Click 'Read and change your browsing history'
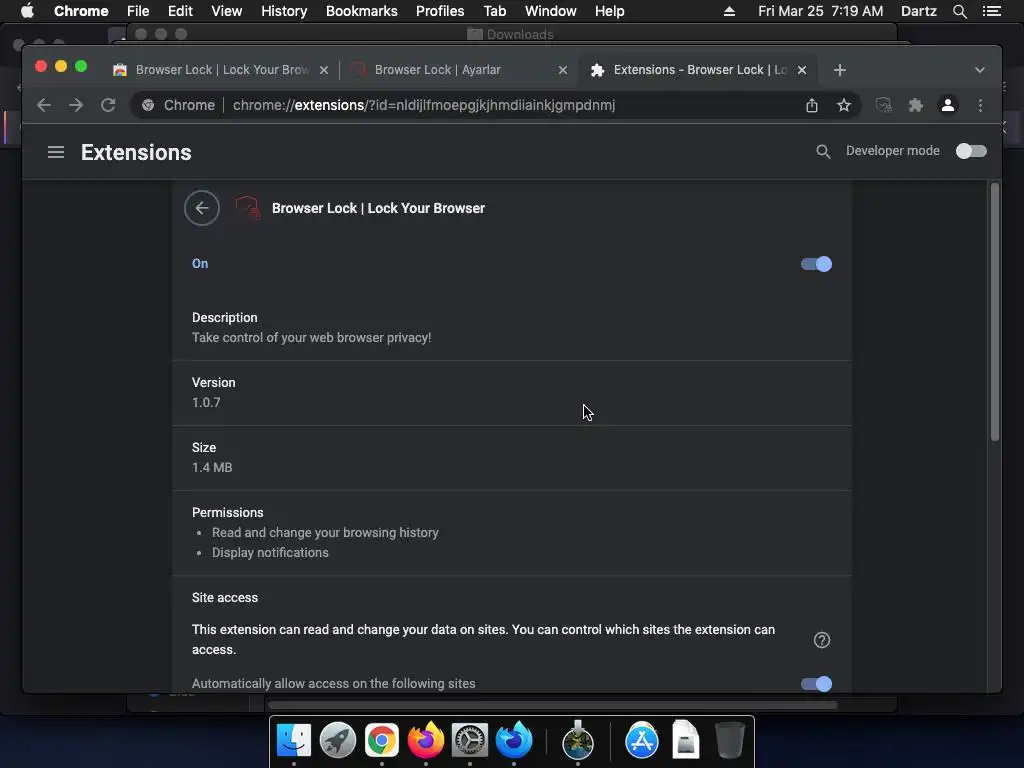The width and height of the screenshot is (1024, 768). [x=325, y=532]
